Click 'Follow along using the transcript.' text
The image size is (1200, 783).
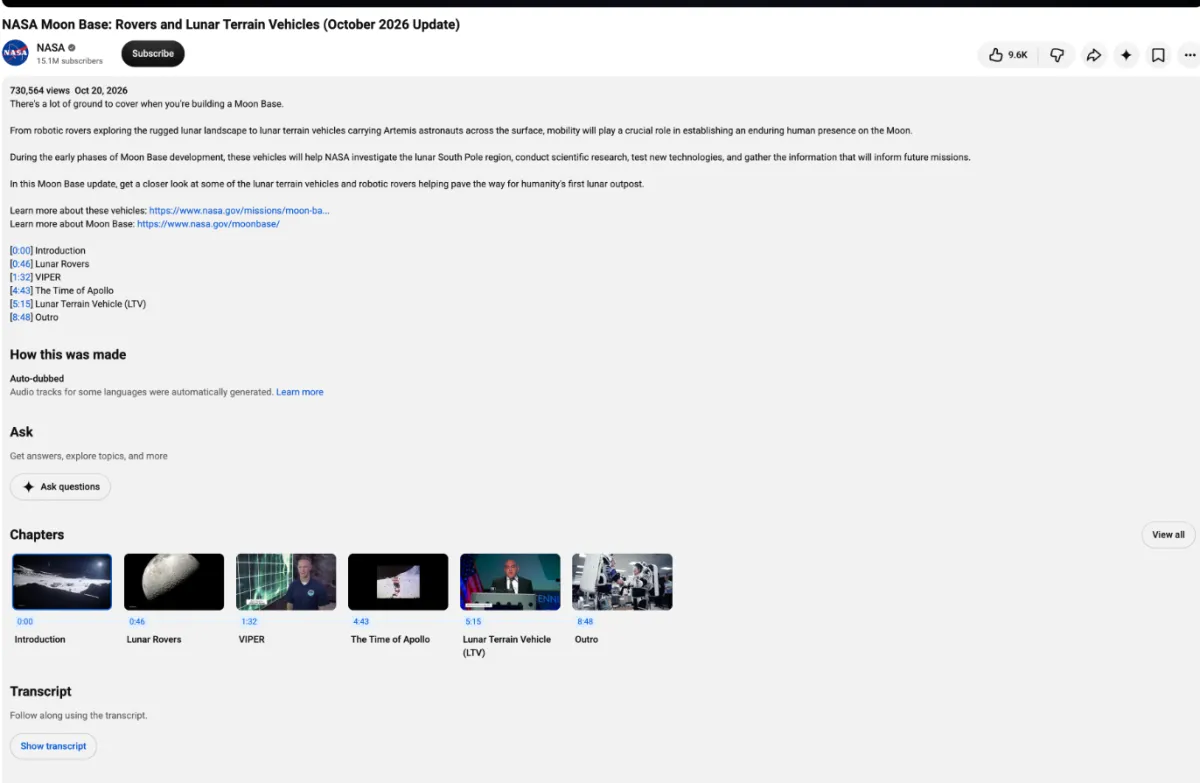79,716
